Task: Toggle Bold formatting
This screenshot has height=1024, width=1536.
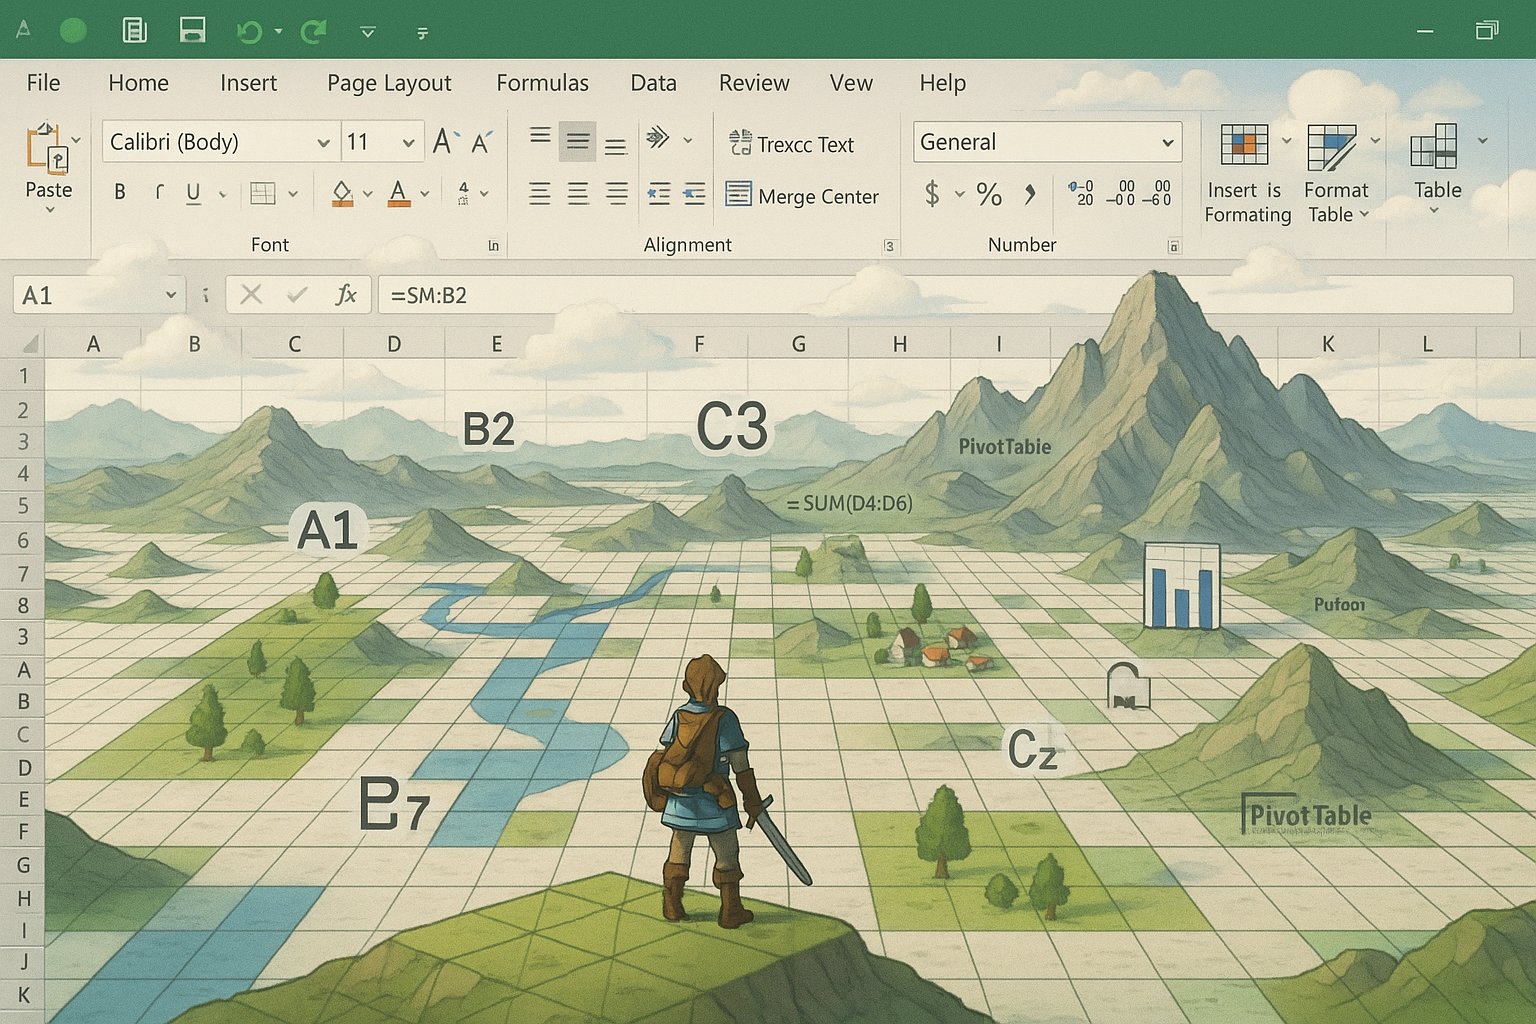Action: pos(120,192)
